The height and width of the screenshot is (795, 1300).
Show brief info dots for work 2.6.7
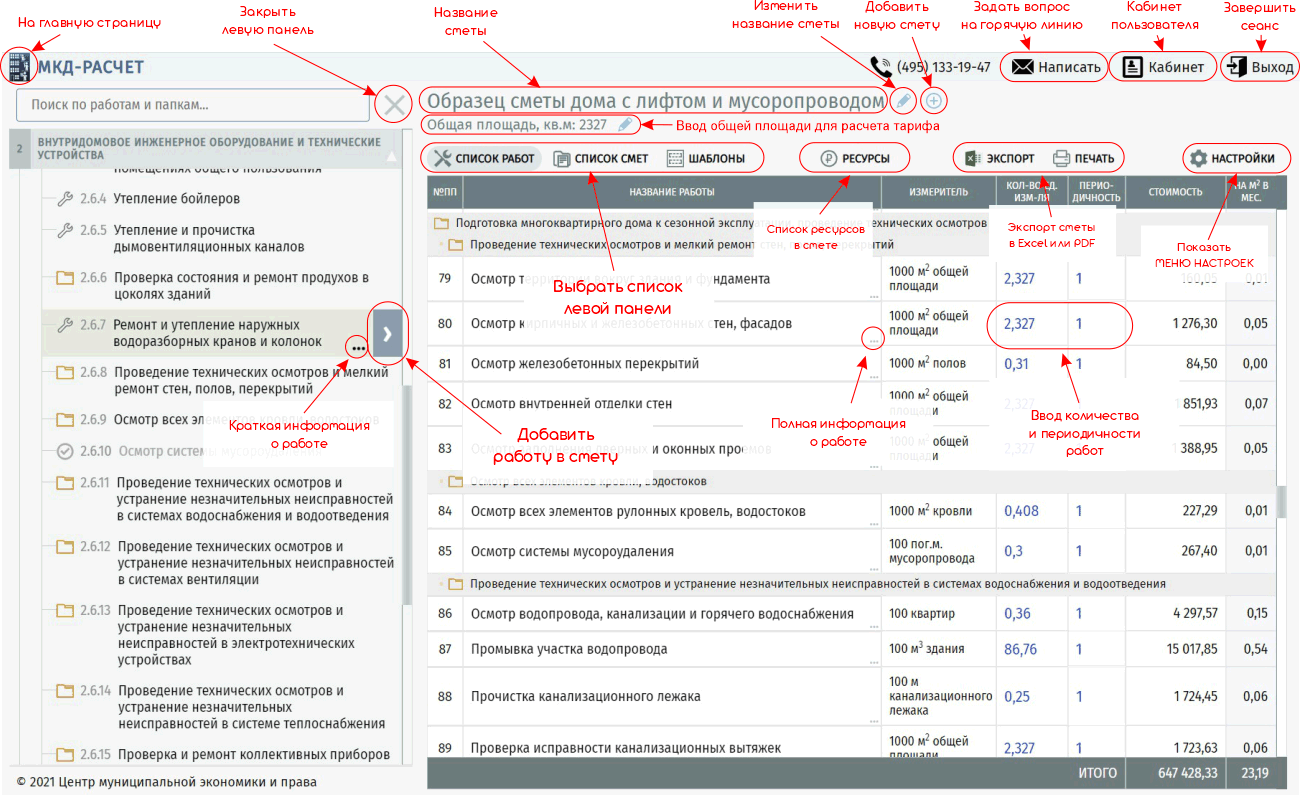tap(357, 347)
